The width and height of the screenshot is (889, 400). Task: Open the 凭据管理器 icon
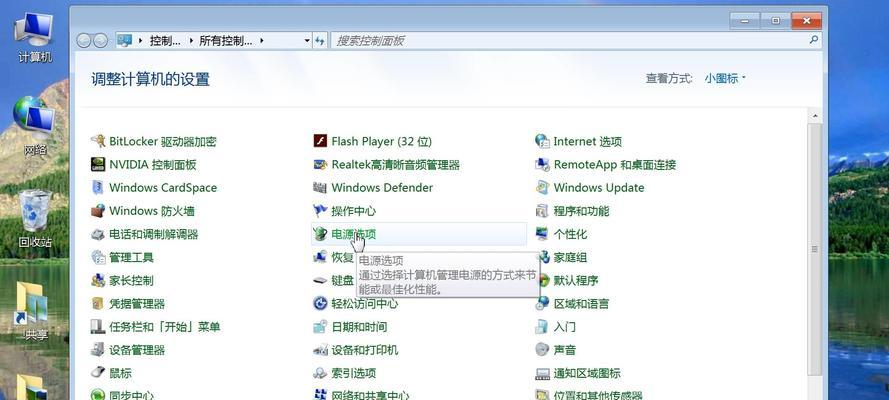[98, 304]
